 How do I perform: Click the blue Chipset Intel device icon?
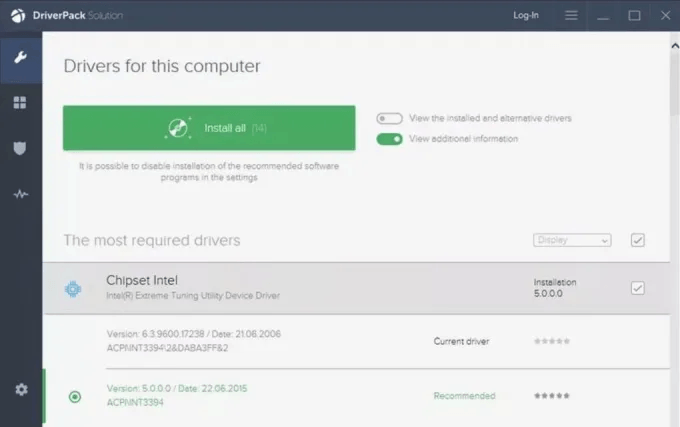coord(73,289)
